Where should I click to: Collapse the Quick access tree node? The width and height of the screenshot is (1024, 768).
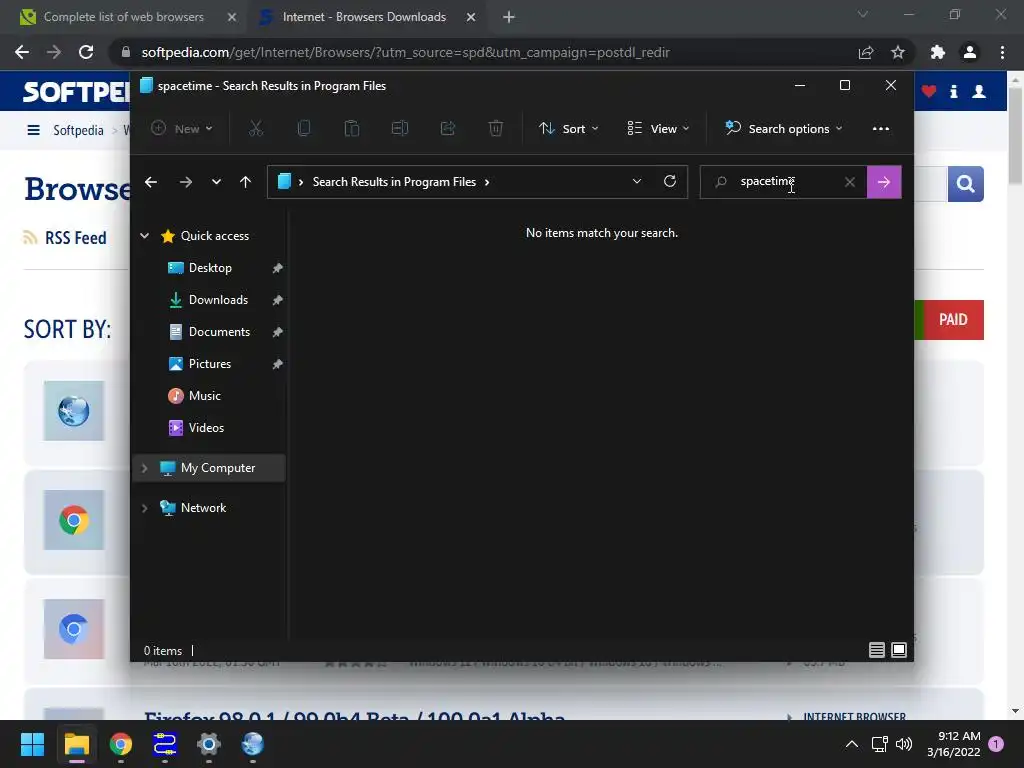[144, 236]
